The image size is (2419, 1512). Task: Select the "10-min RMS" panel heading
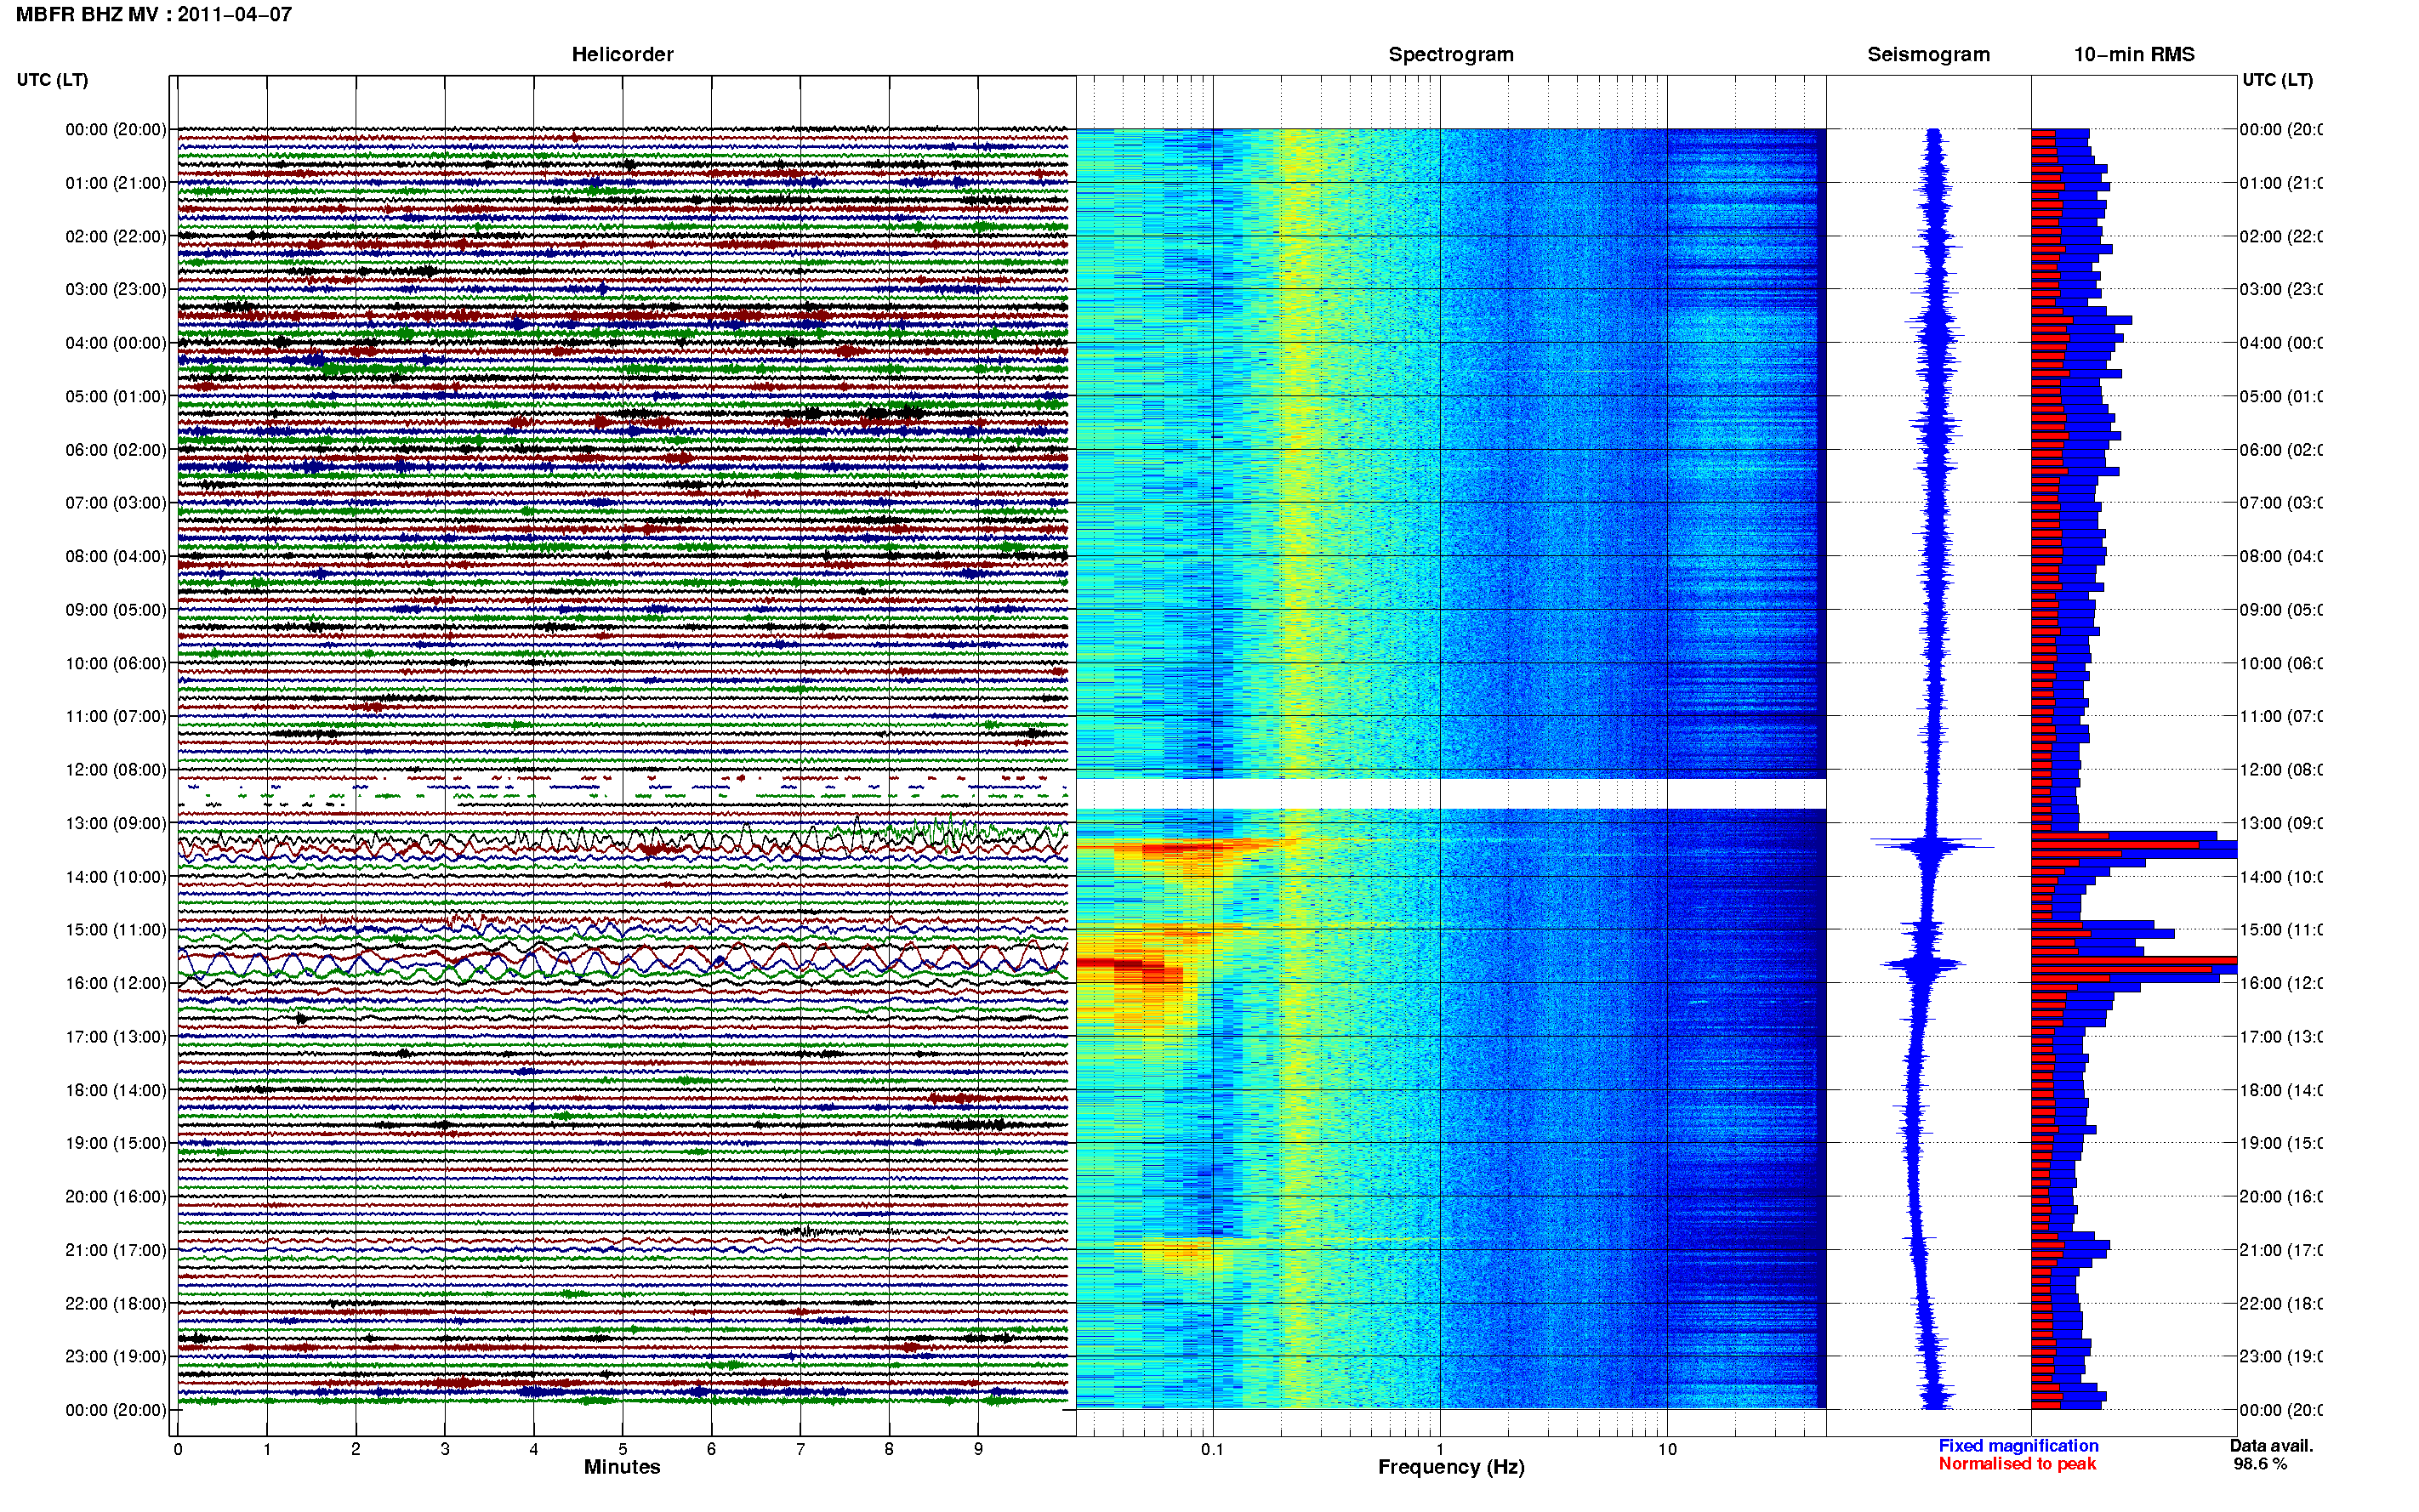(2134, 55)
